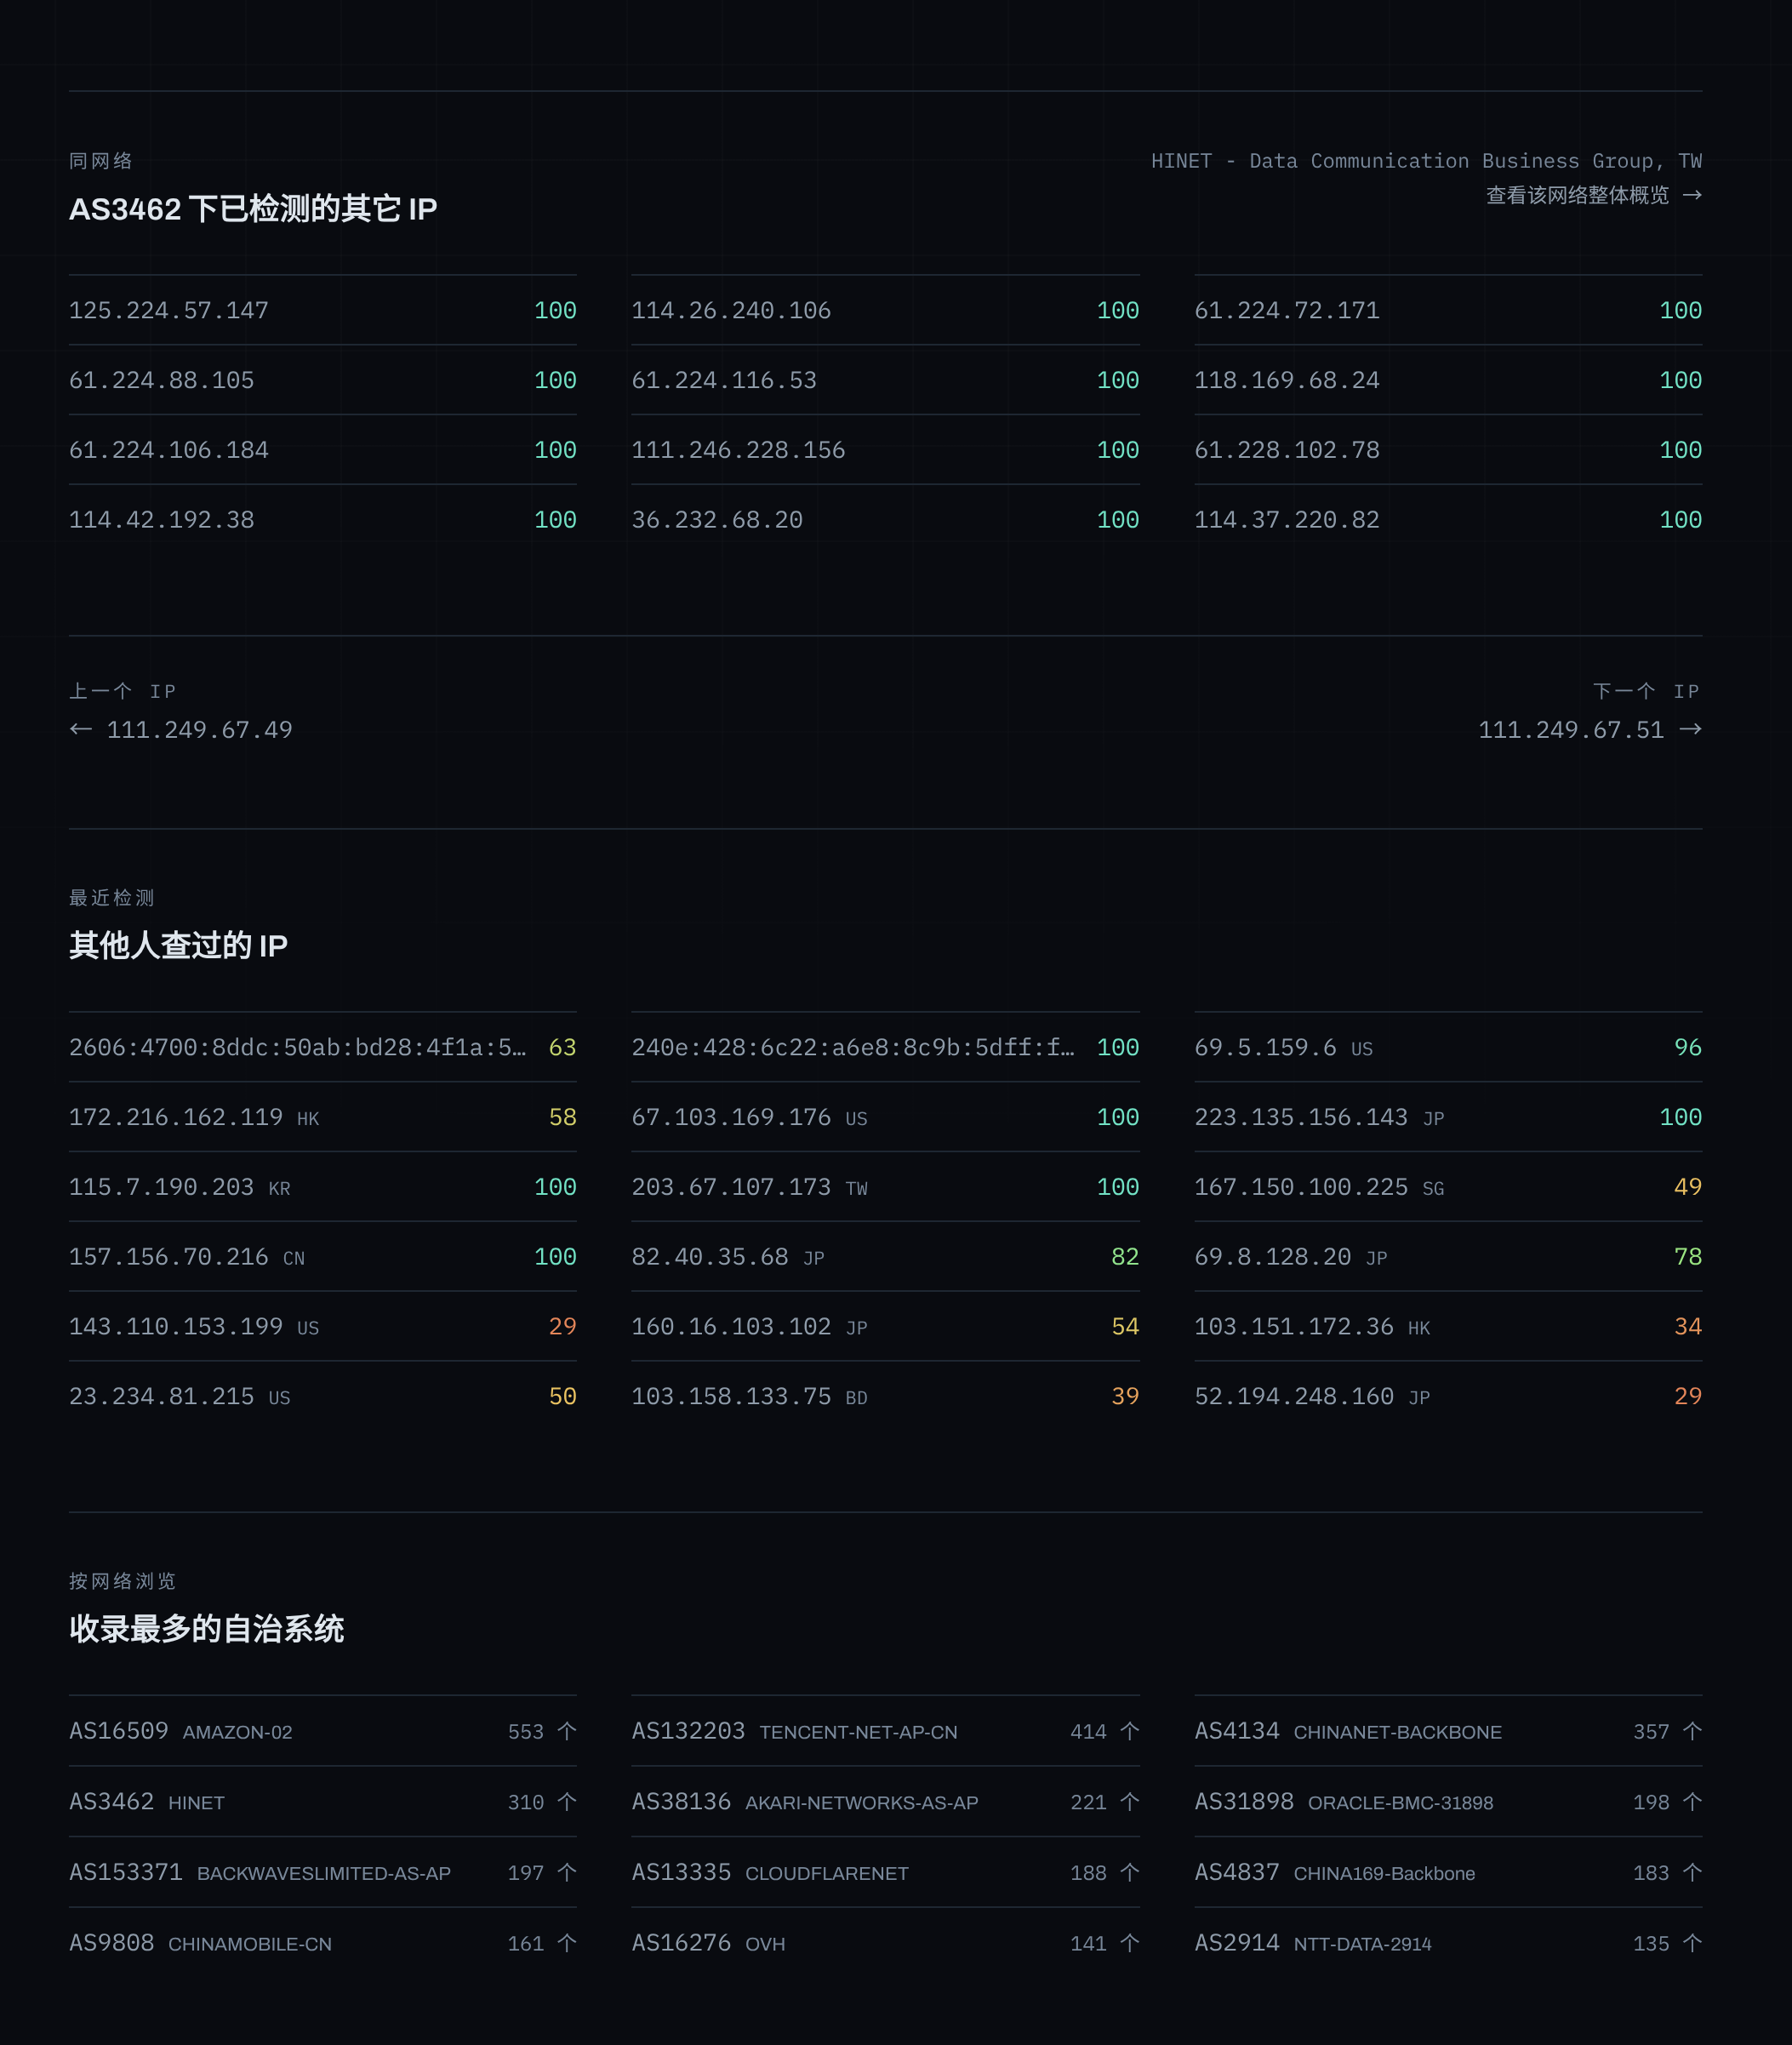Open the 查看该网络整体概览 link

[x=1593, y=195]
